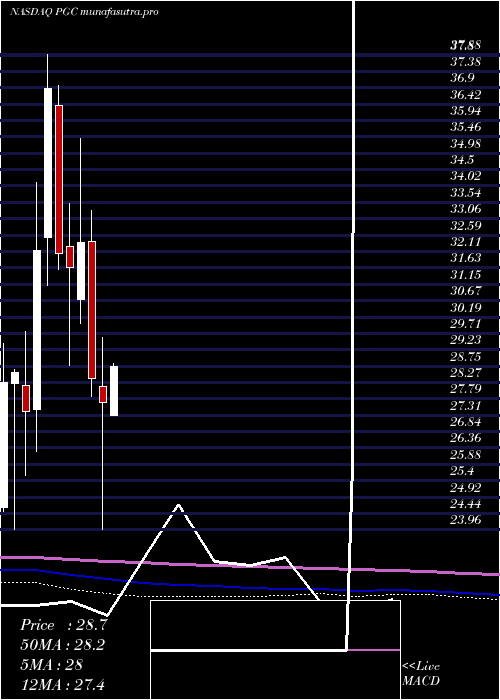500x700 pixels.
Task: Click the 32.59 price axis label
Action: (x=465, y=225)
